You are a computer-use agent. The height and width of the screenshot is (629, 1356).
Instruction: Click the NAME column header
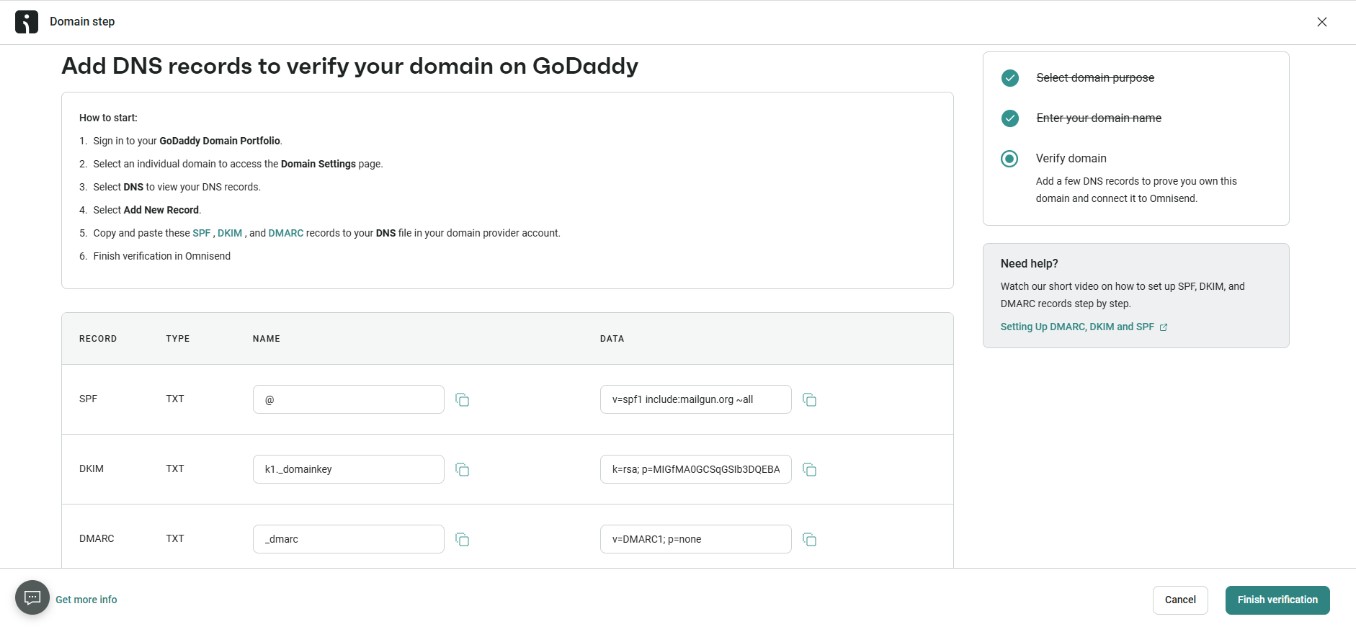(x=266, y=339)
